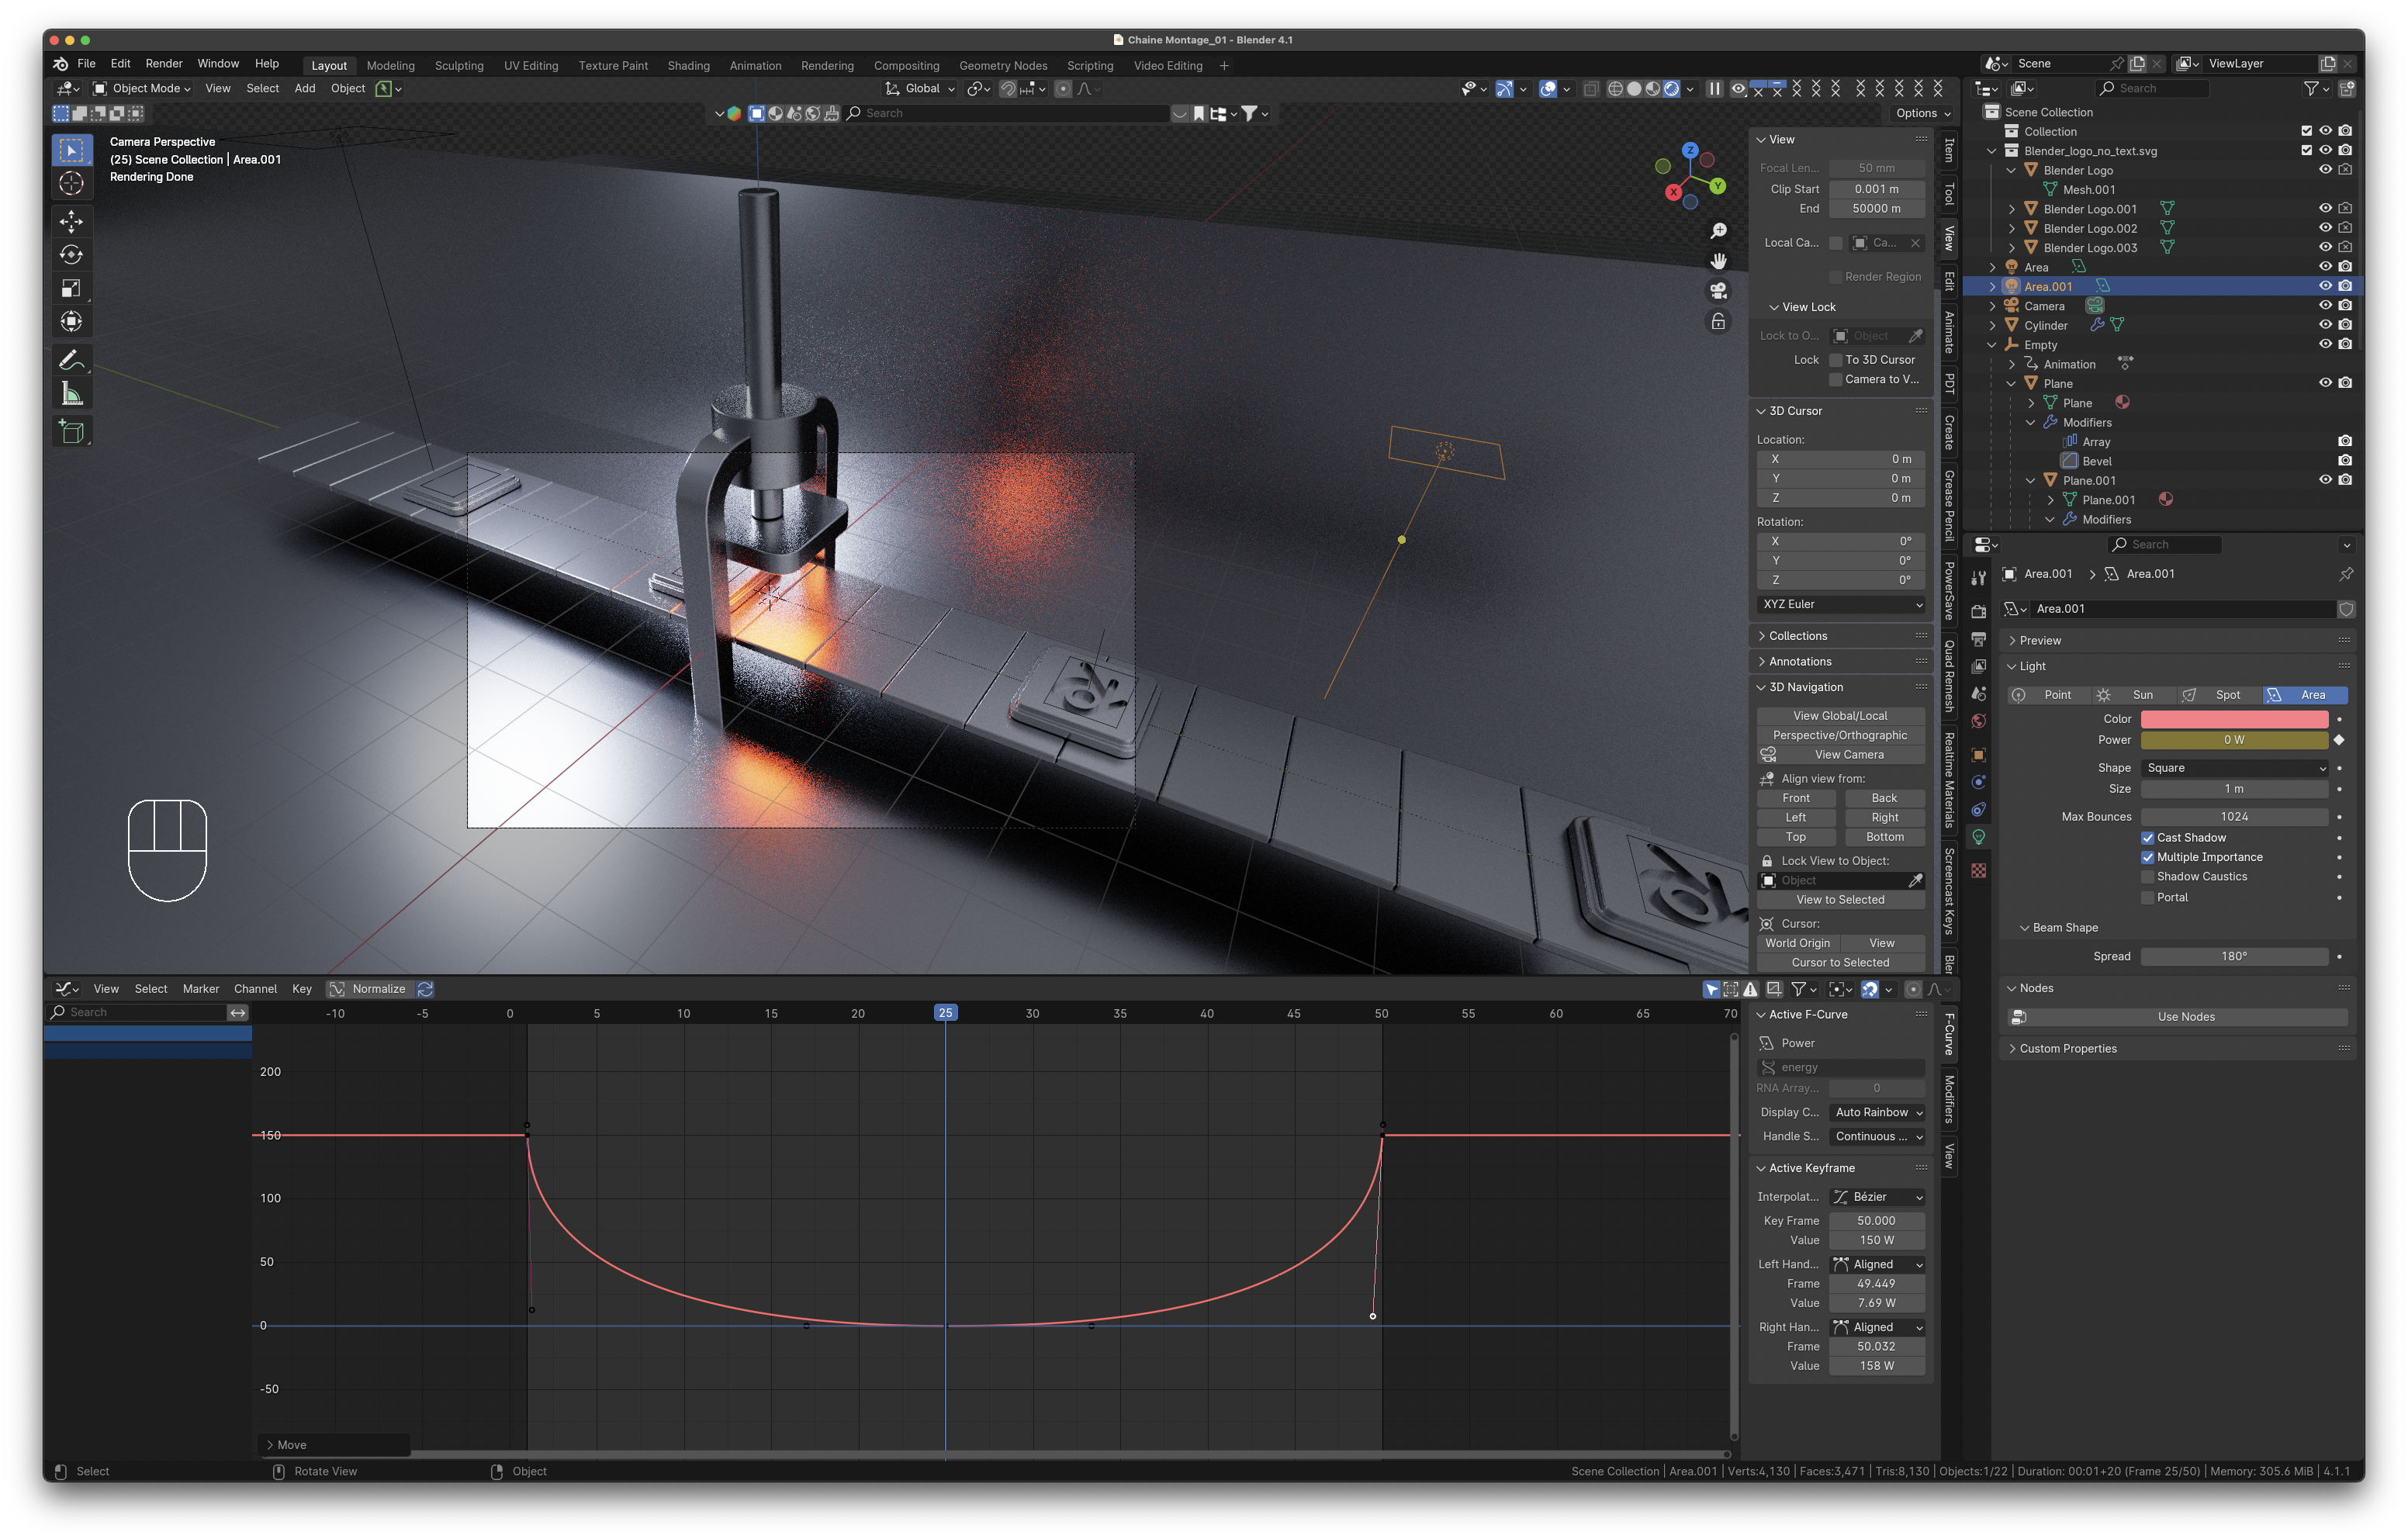Enable the Portal checkbox
Image resolution: width=2408 pixels, height=1539 pixels.
2147,897
